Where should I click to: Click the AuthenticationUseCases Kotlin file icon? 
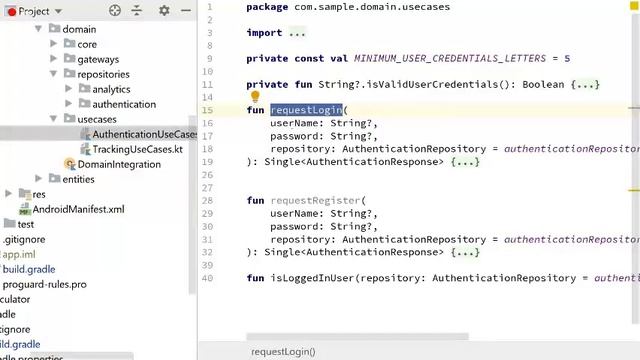pos(85,134)
